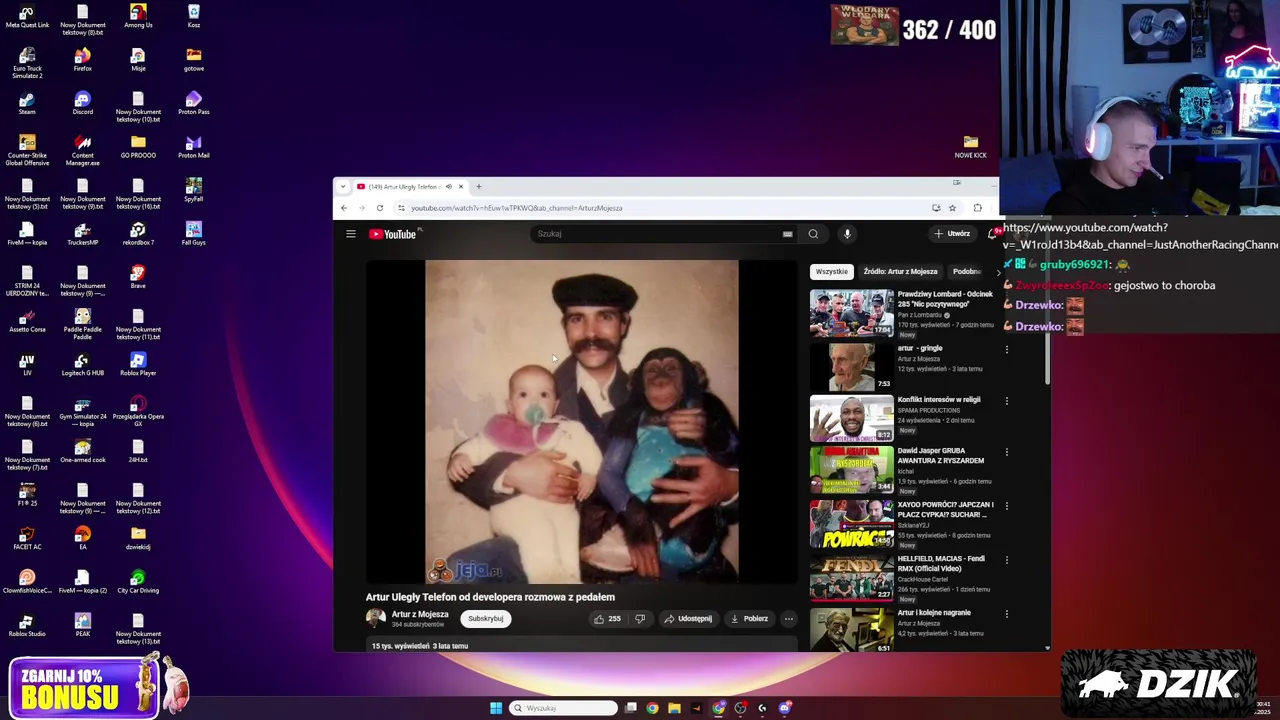
Task: Click the Windows taskbar Wyszukaj search box
Action: pos(563,708)
